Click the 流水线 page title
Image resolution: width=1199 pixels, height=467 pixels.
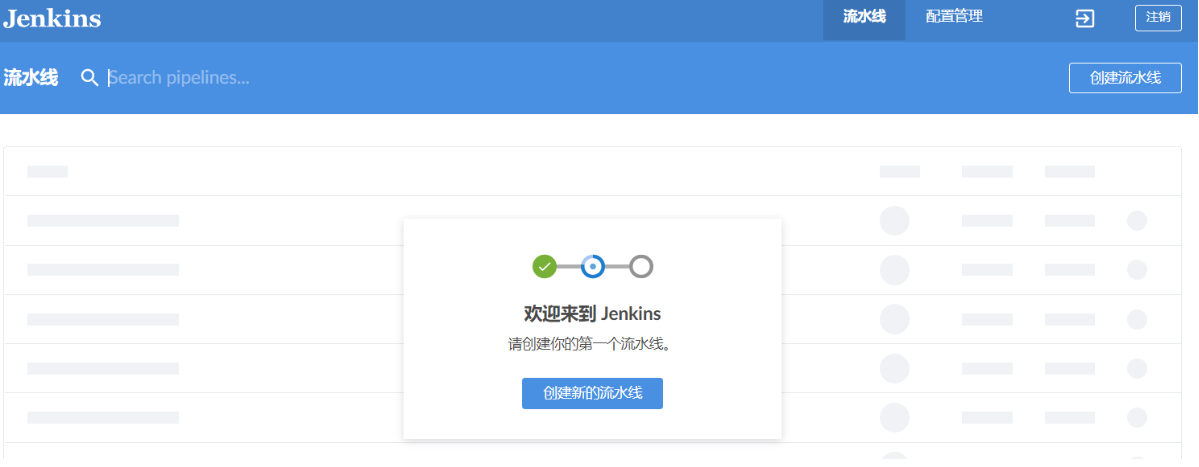[x=31, y=78]
